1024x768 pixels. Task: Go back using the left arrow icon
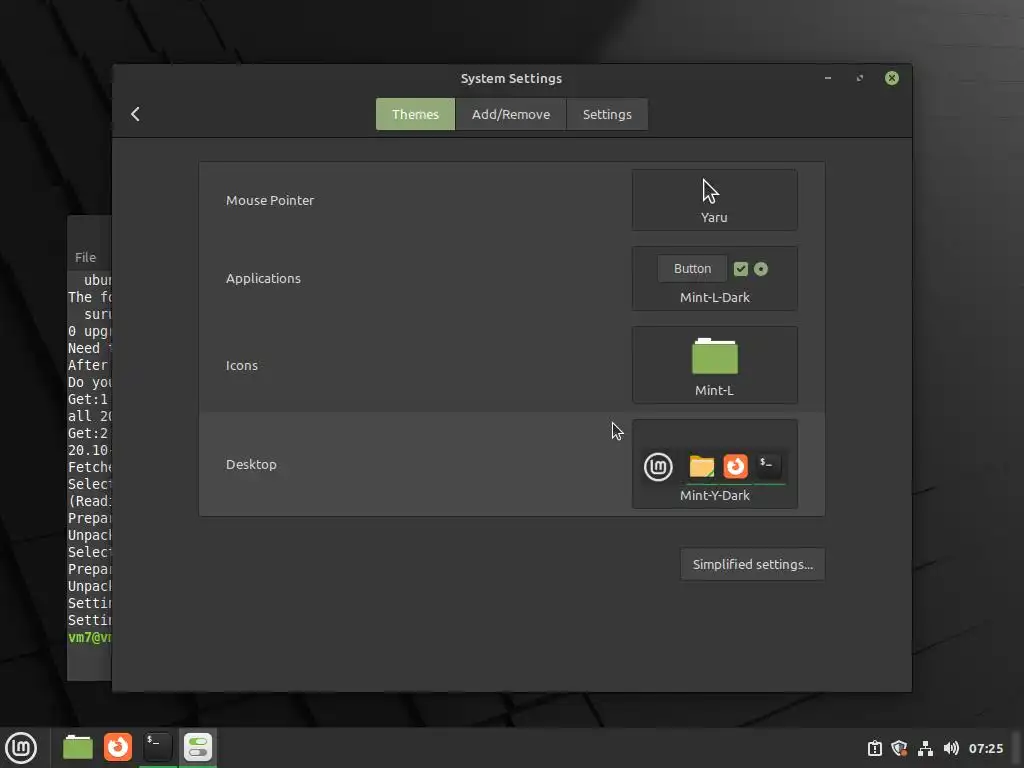coord(135,114)
